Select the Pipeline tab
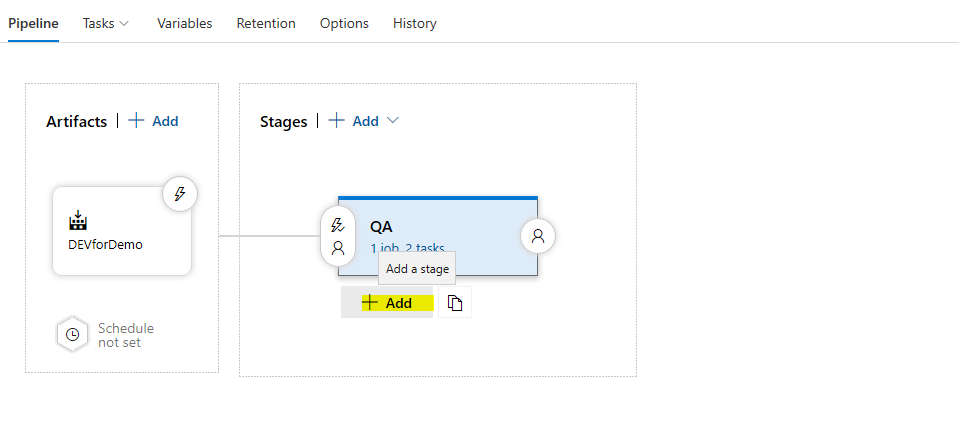This screenshot has height=437, width=959. (34, 23)
